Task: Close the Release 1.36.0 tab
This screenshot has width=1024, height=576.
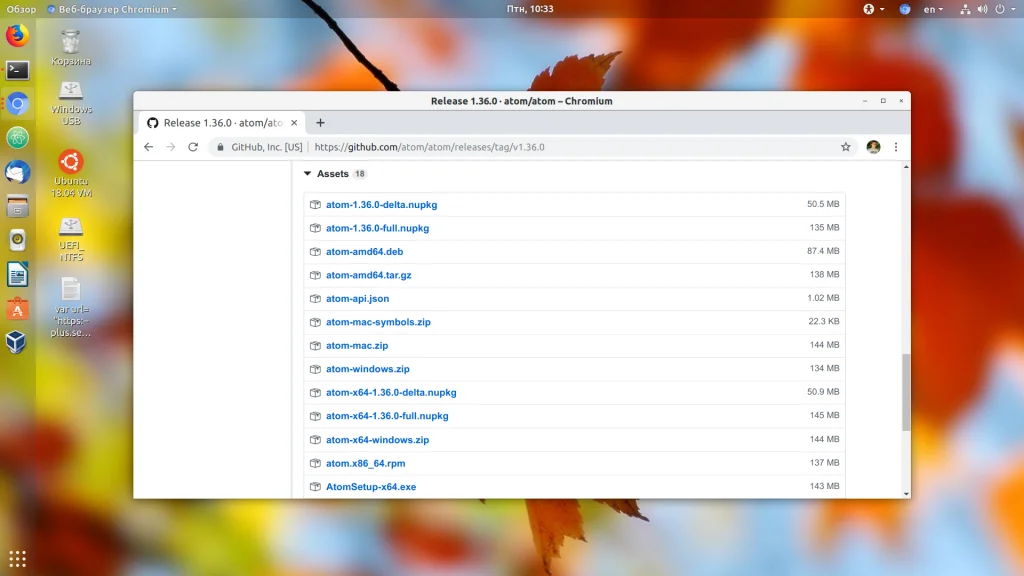Action: [x=294, y=123]
